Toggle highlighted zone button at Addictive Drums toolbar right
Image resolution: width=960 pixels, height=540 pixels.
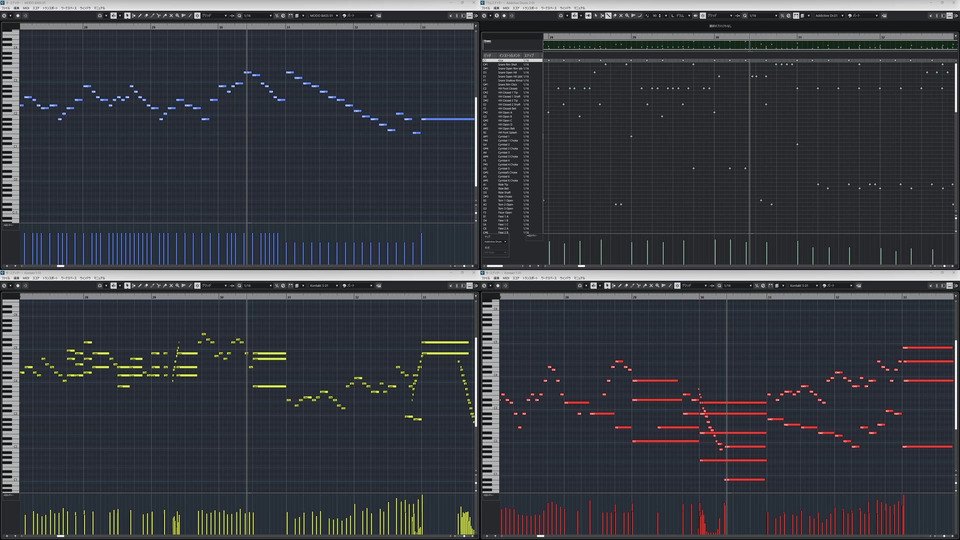pos(949,15)
